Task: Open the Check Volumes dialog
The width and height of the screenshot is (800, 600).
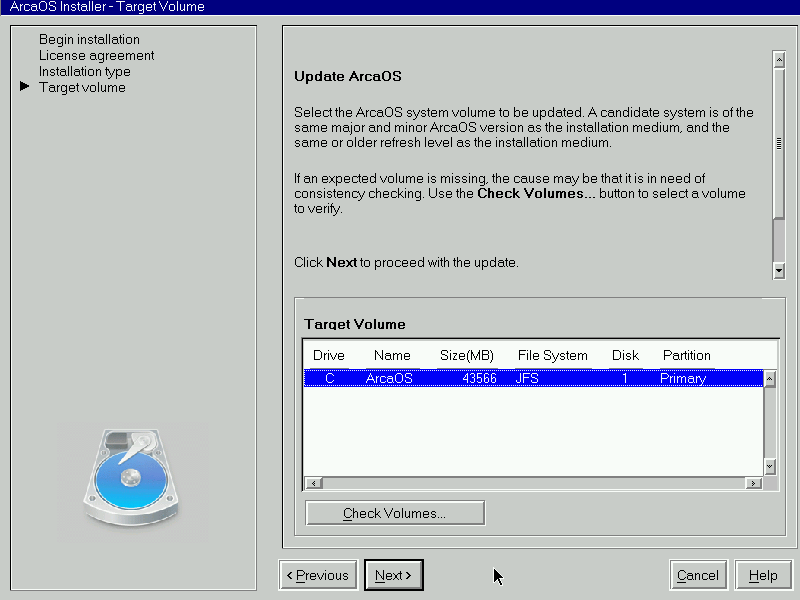Action: (x=395, y=513)
